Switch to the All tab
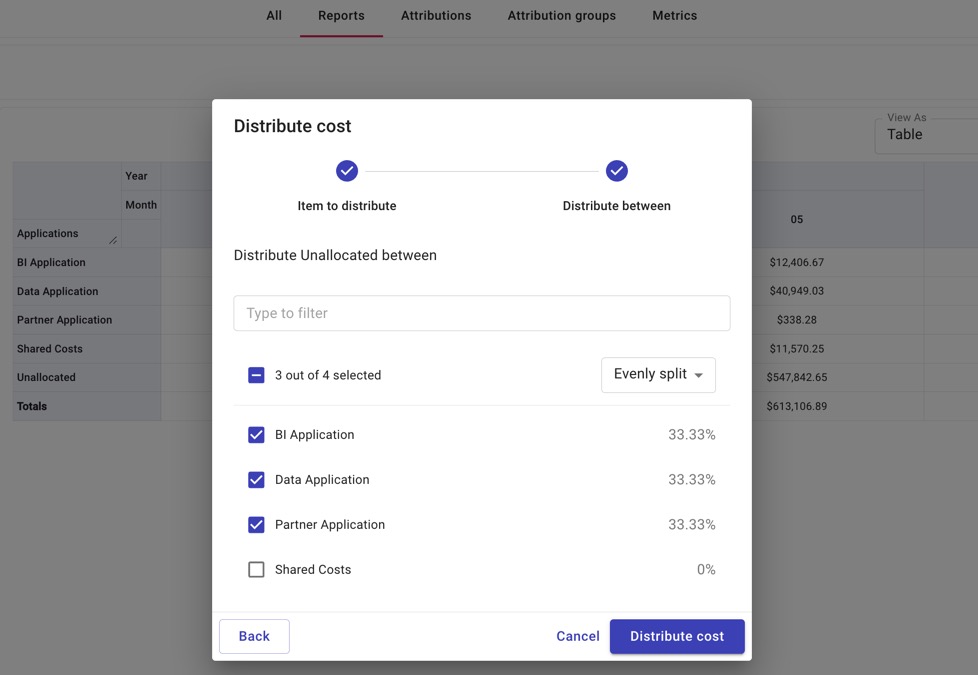Viewport: 978px width, 675px height. pyautogui.click(x=274, y=16)
